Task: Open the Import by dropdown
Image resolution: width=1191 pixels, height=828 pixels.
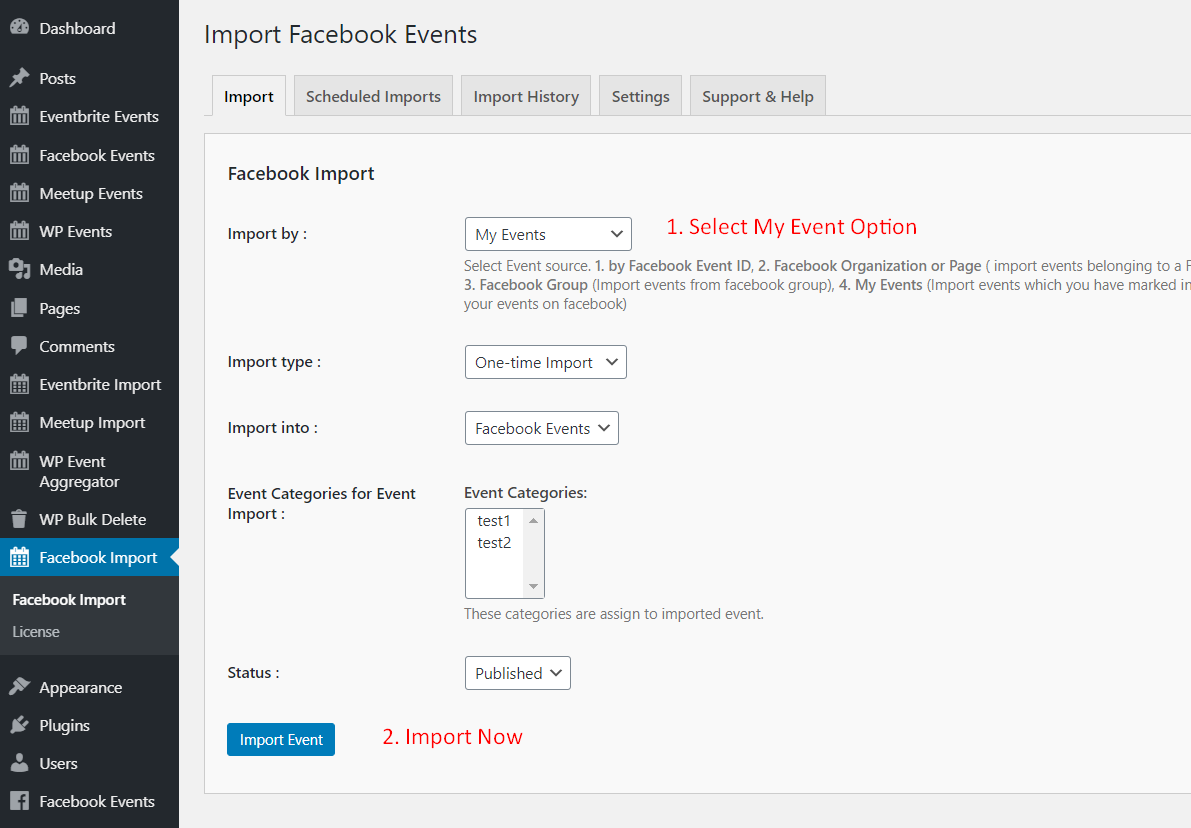Action: (x=547, y=234)
